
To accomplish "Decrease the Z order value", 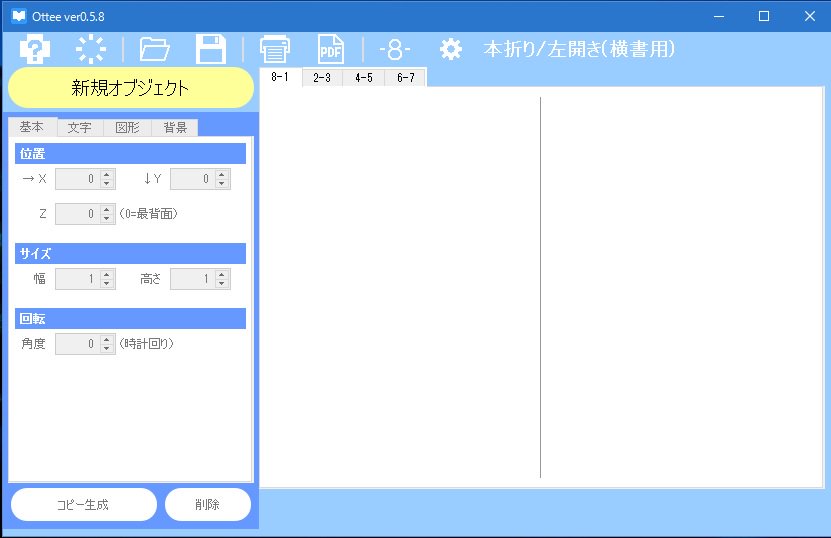I will tap(107, 218).
